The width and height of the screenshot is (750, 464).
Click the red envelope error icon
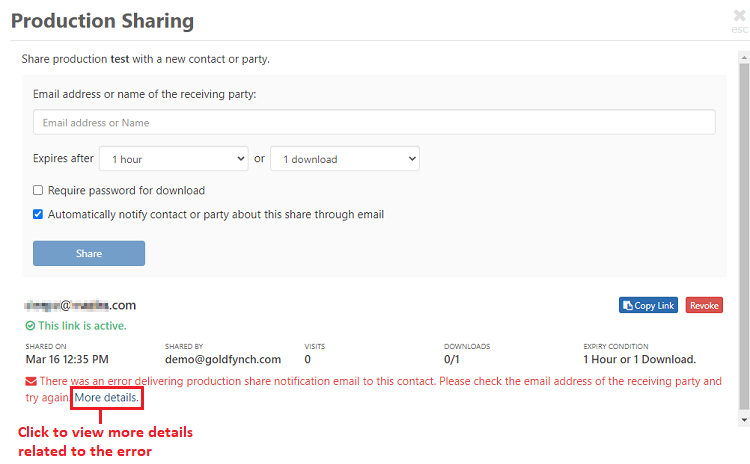[31, 381]
